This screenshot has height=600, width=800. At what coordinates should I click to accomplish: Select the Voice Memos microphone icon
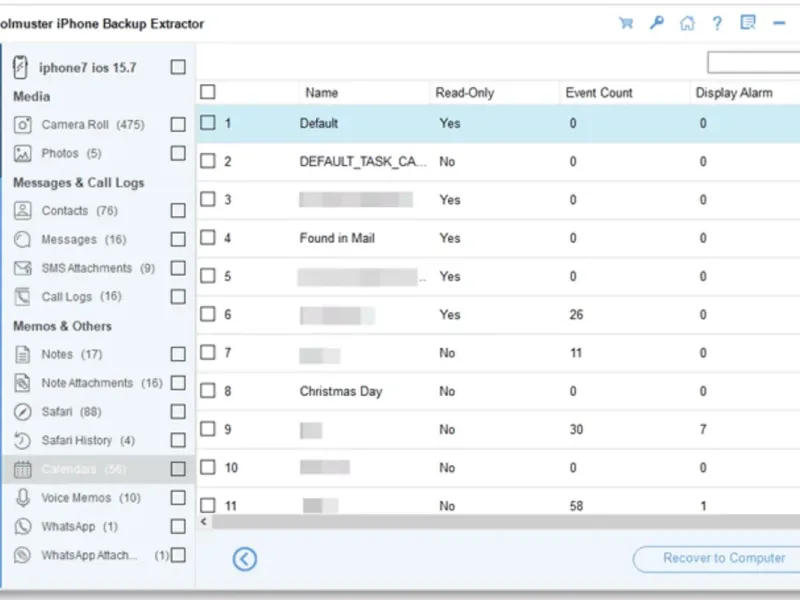22,497
